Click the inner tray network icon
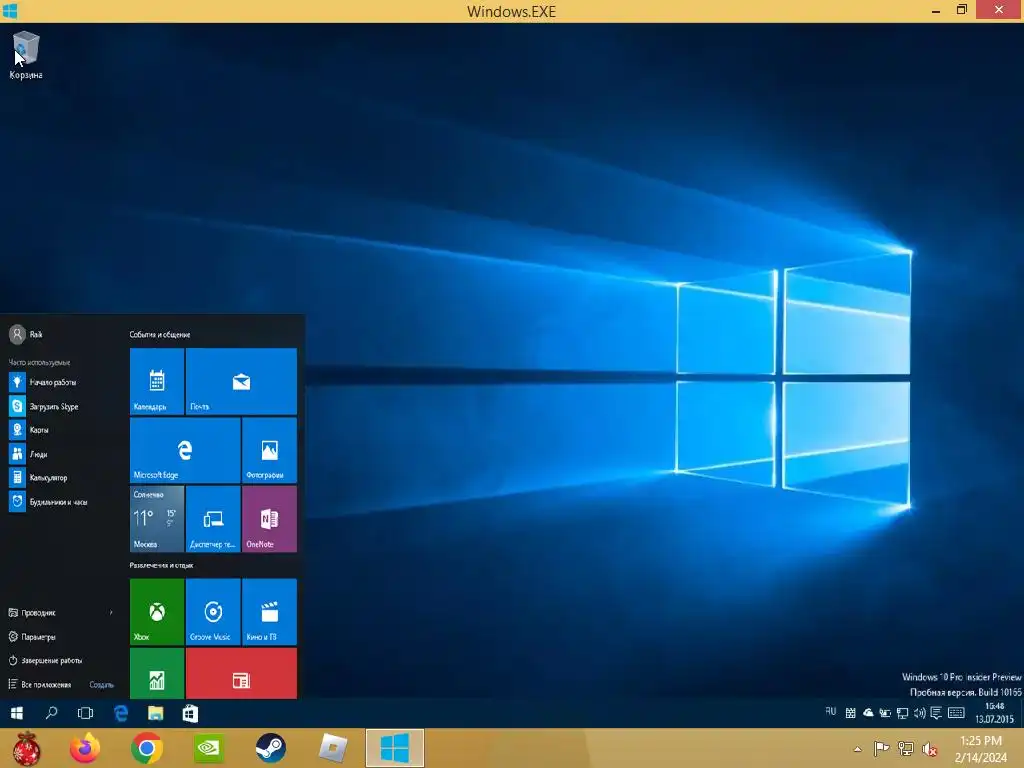The height and width of the screenshot is (768, 1024). 903,713
